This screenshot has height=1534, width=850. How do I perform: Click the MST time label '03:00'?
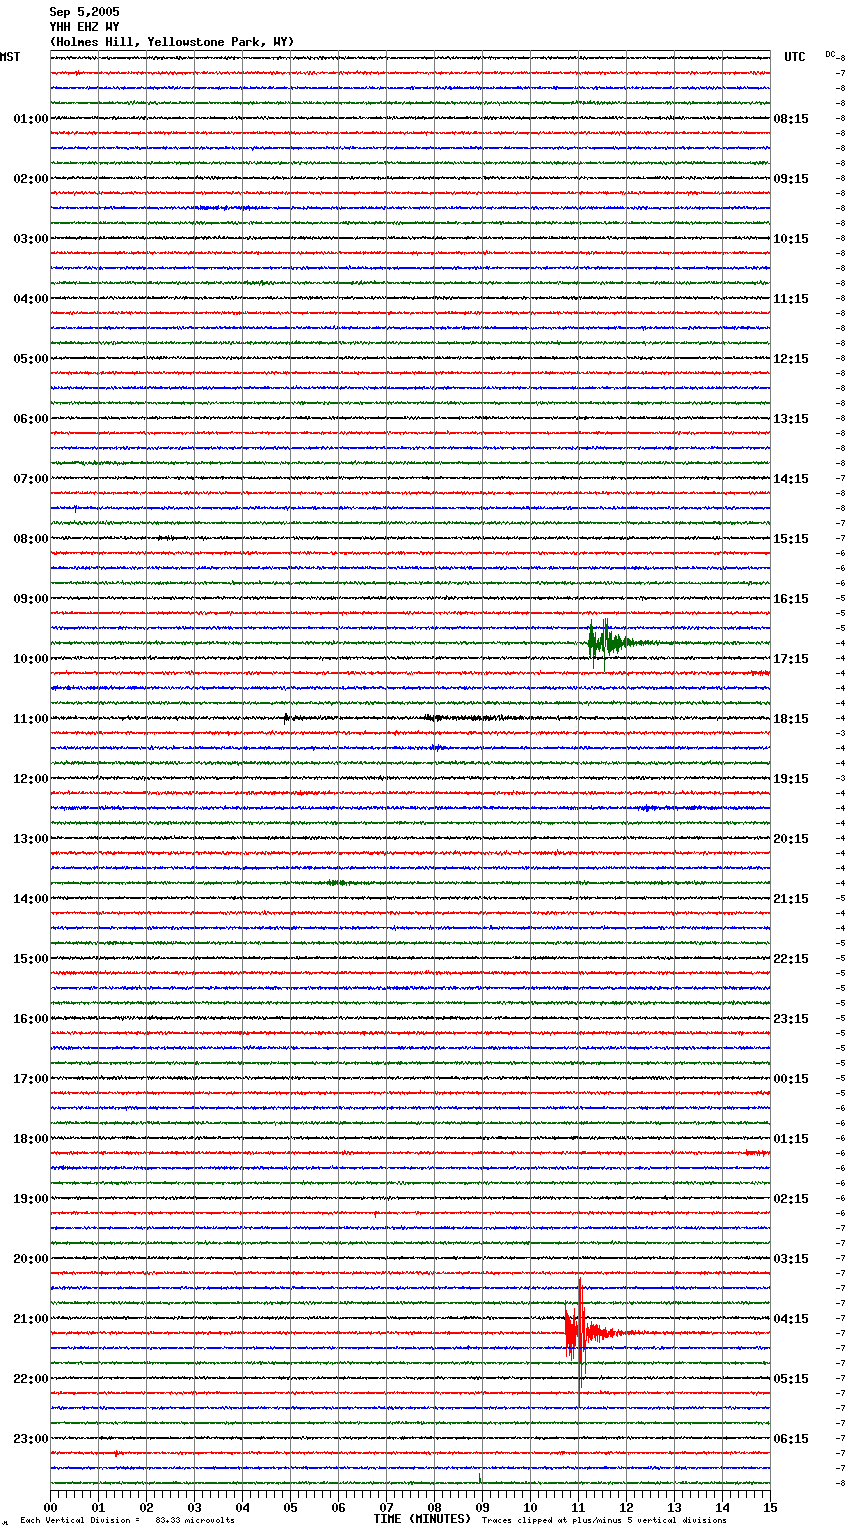[x=31, y=239]
